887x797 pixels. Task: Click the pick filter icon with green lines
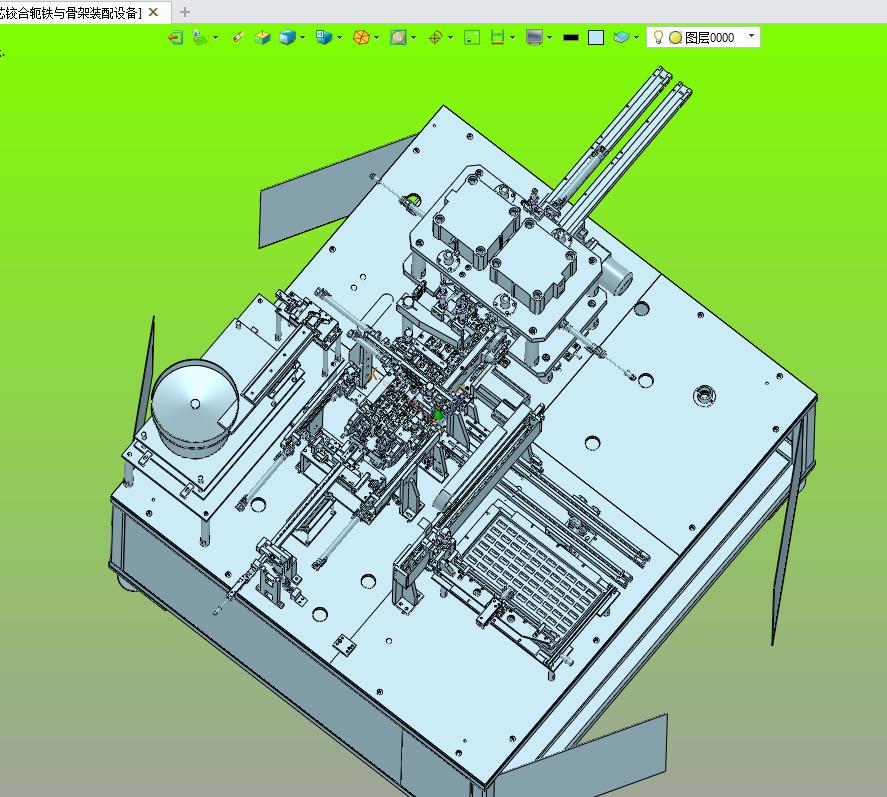click(200, 37)
